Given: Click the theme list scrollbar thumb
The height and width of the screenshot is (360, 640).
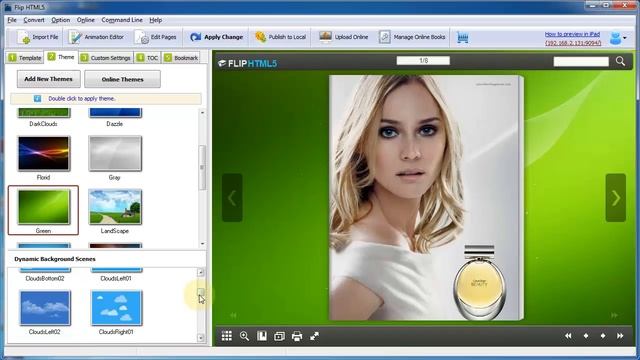Looking at the screenshot, I should point(202,167).
